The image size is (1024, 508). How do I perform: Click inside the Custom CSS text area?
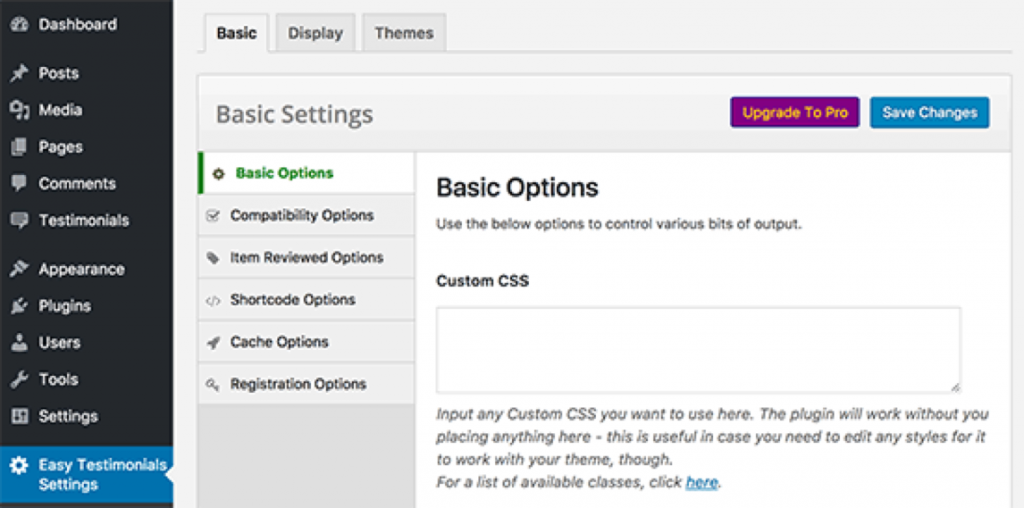pyautogui.click(x=698, y=350)
